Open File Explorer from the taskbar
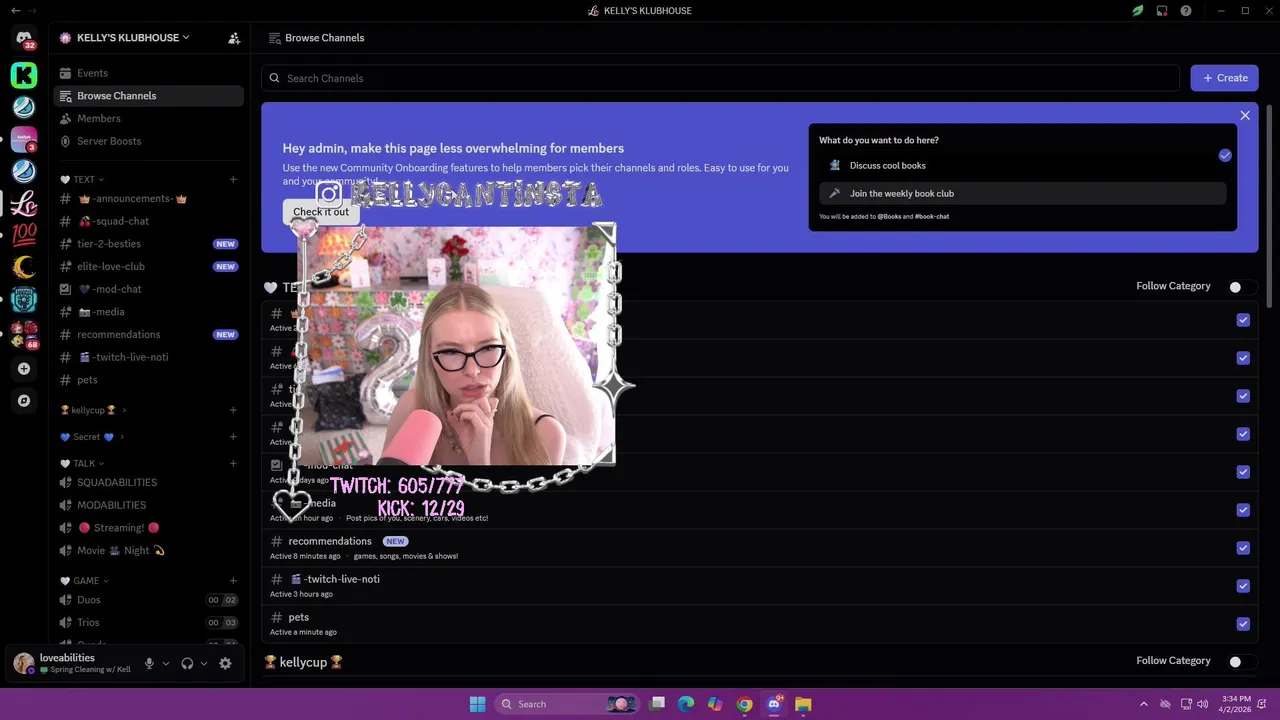1280x720 pixels. click(x=803, y=704)
